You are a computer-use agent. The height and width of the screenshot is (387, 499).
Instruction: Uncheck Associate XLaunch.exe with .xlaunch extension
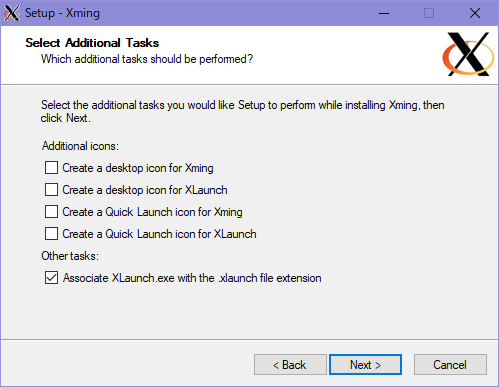coord(51,278)
